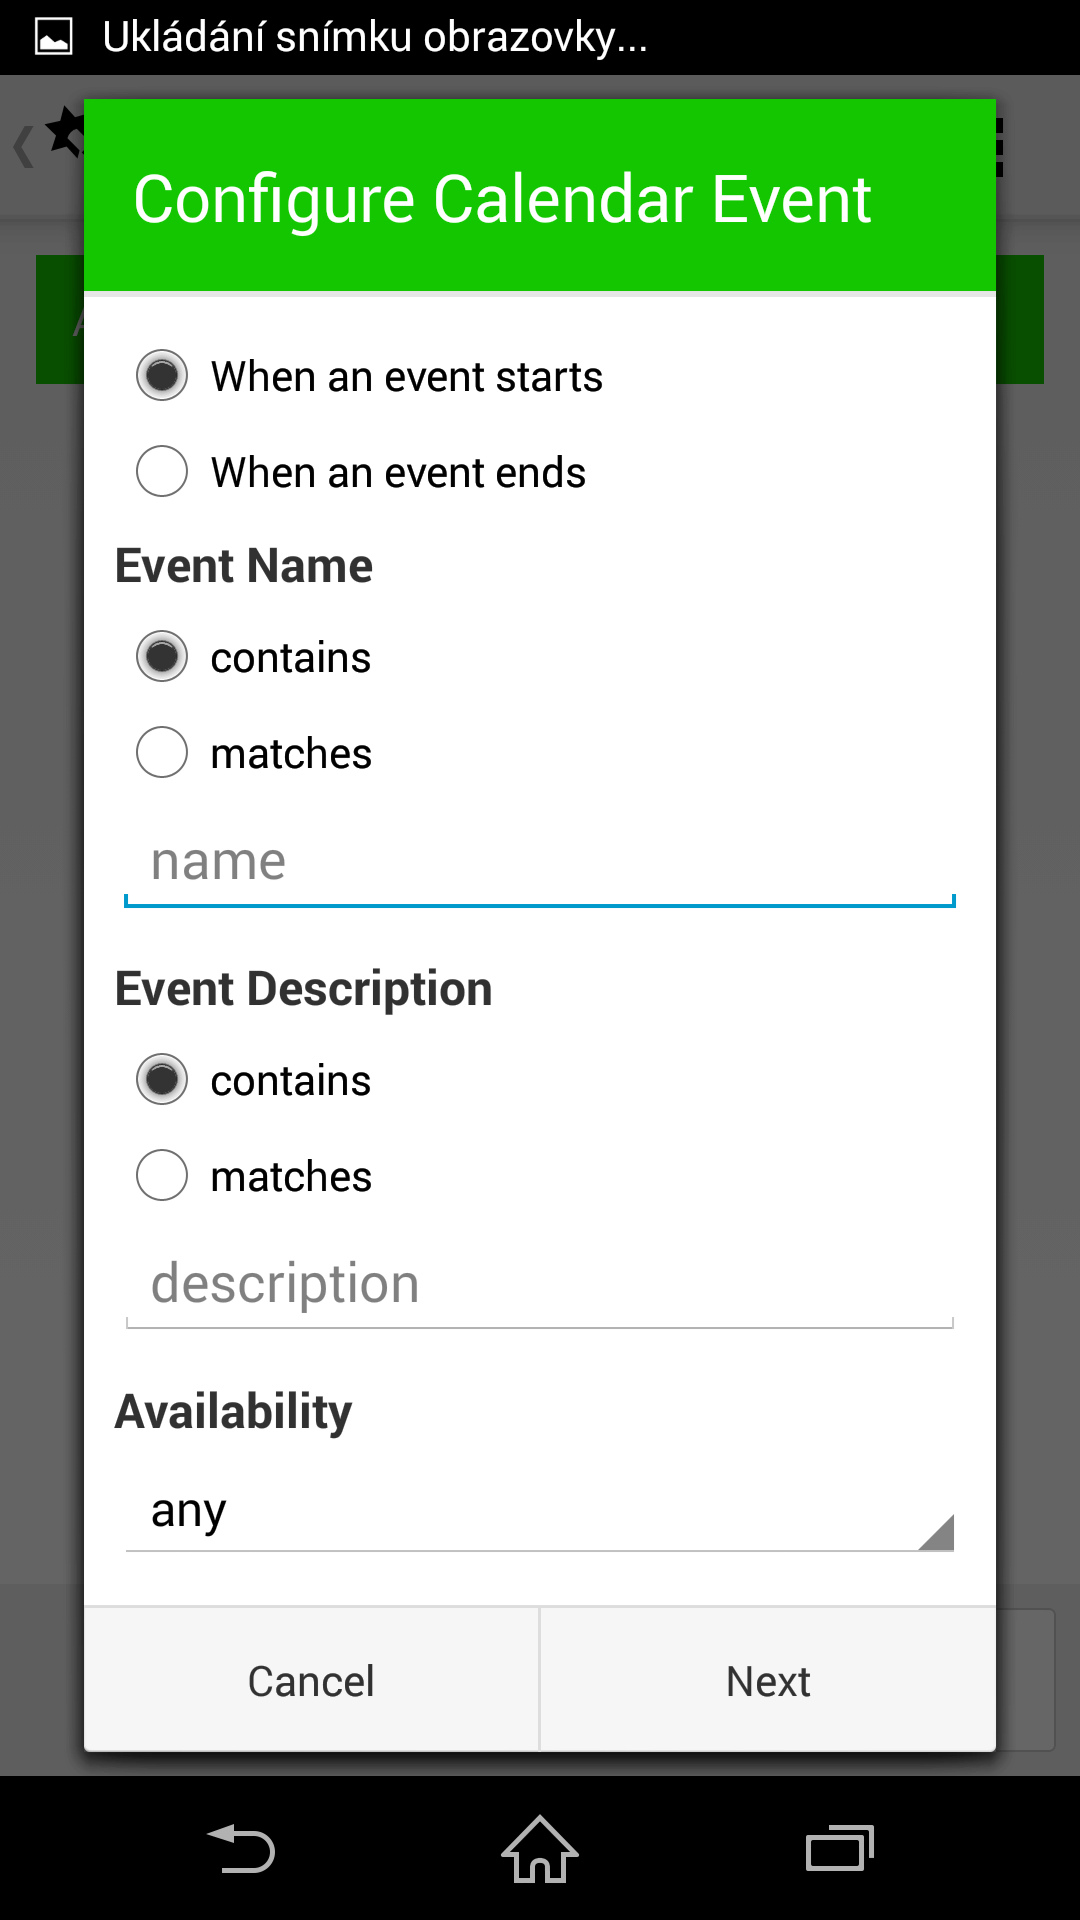Choose 'contains' under Event Description
1080x1920 pixels.
coord(254,1080)
